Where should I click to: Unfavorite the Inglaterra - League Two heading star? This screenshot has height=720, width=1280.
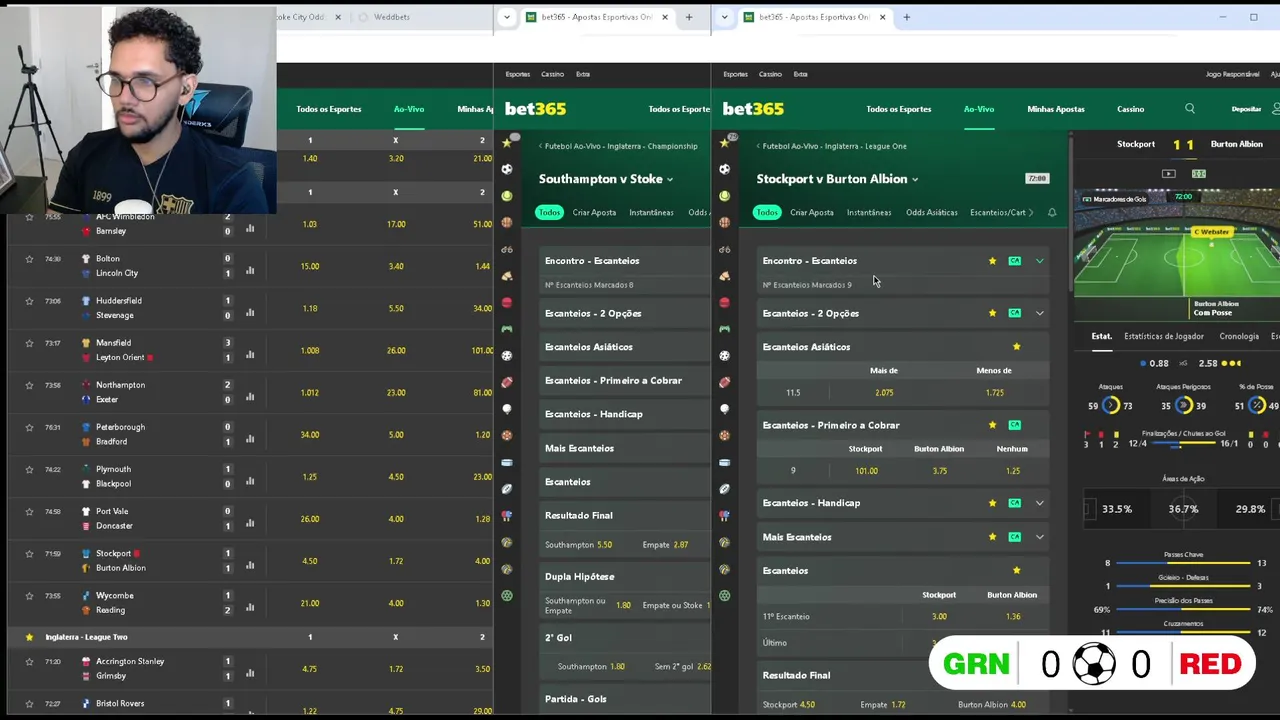click(x=29, y=637)
